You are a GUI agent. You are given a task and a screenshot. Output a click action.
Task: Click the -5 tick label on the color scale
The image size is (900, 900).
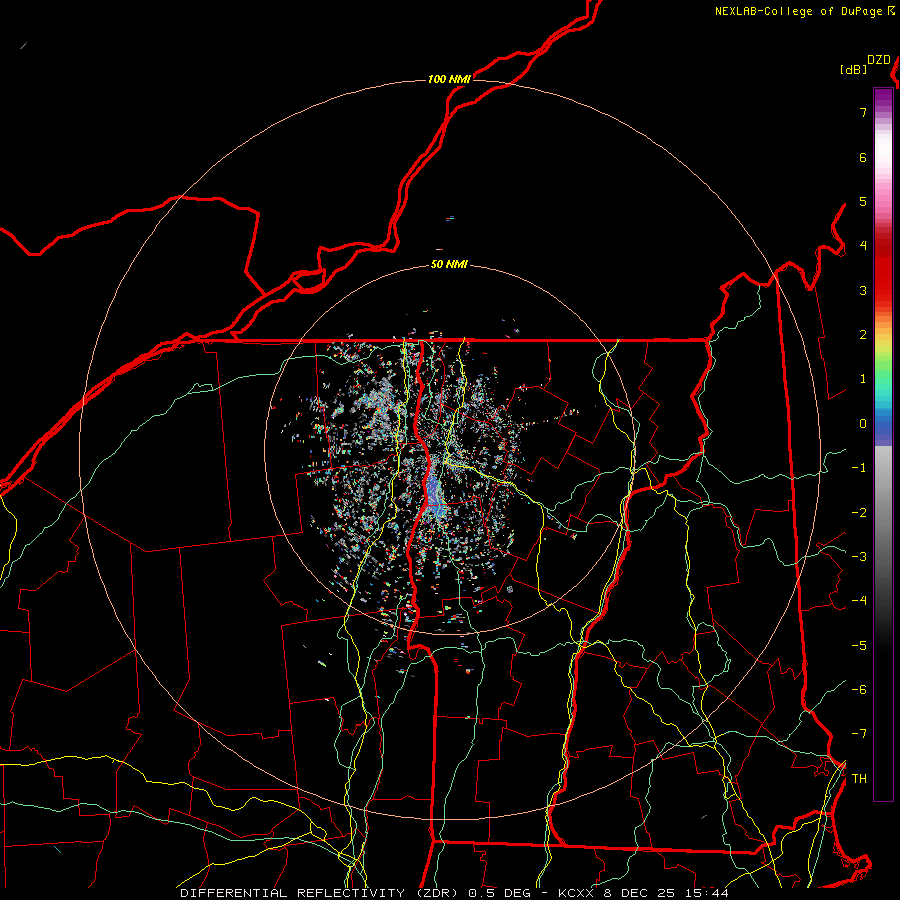point(859,645)
